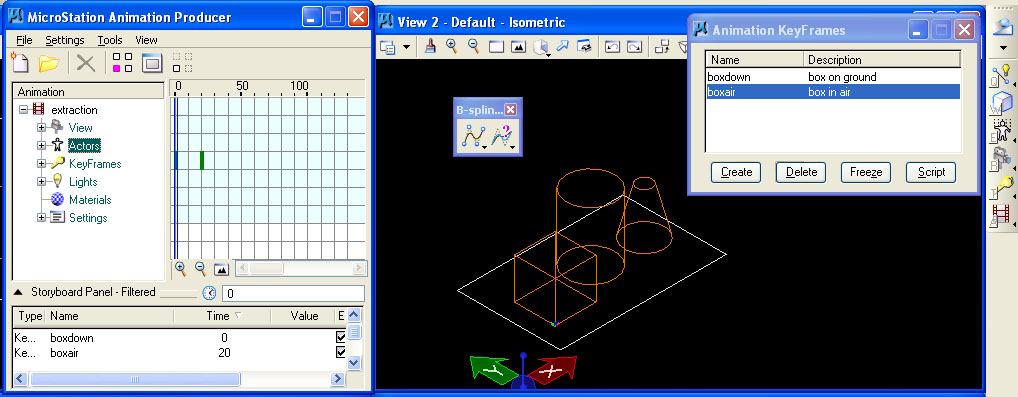1018x397 pixels.
Task: Select the Place B-spline Curve tool
Action: pos(473,136)
